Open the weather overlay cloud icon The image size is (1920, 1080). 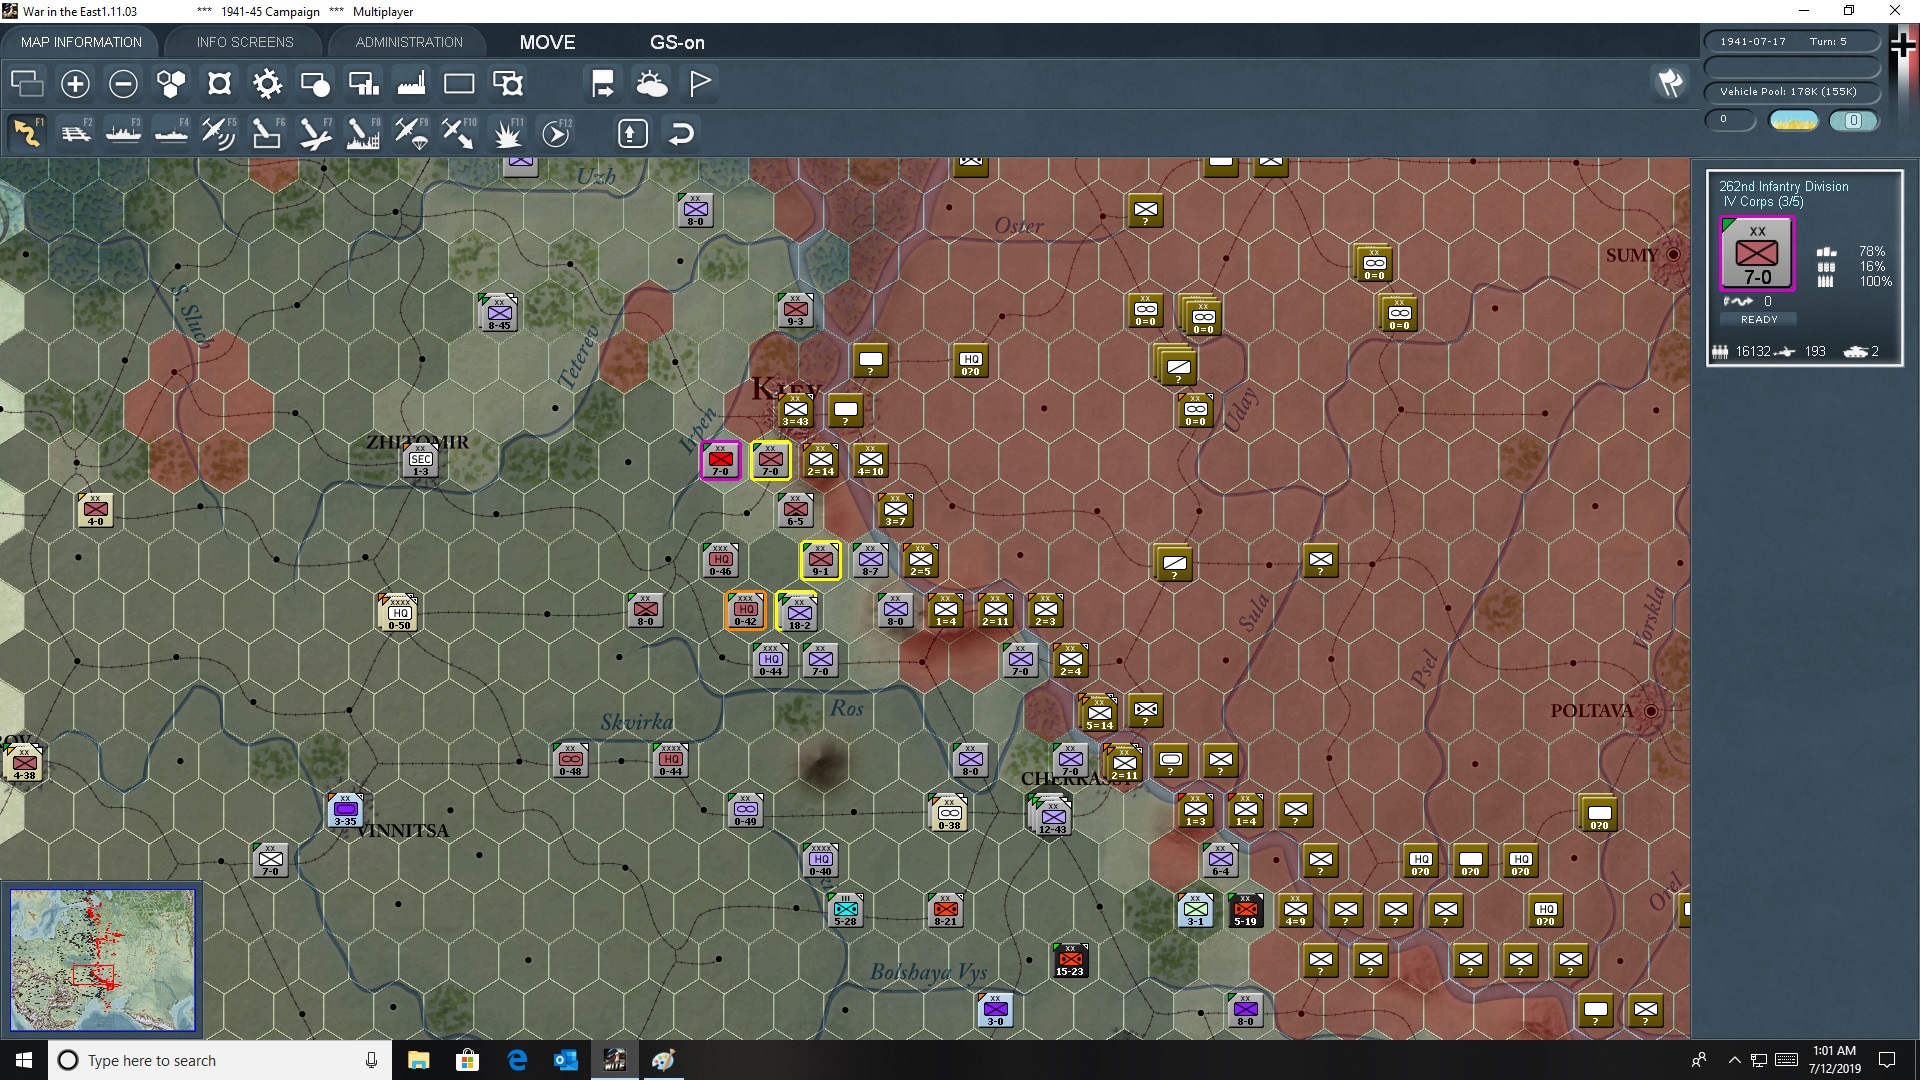tap(652, 84)
